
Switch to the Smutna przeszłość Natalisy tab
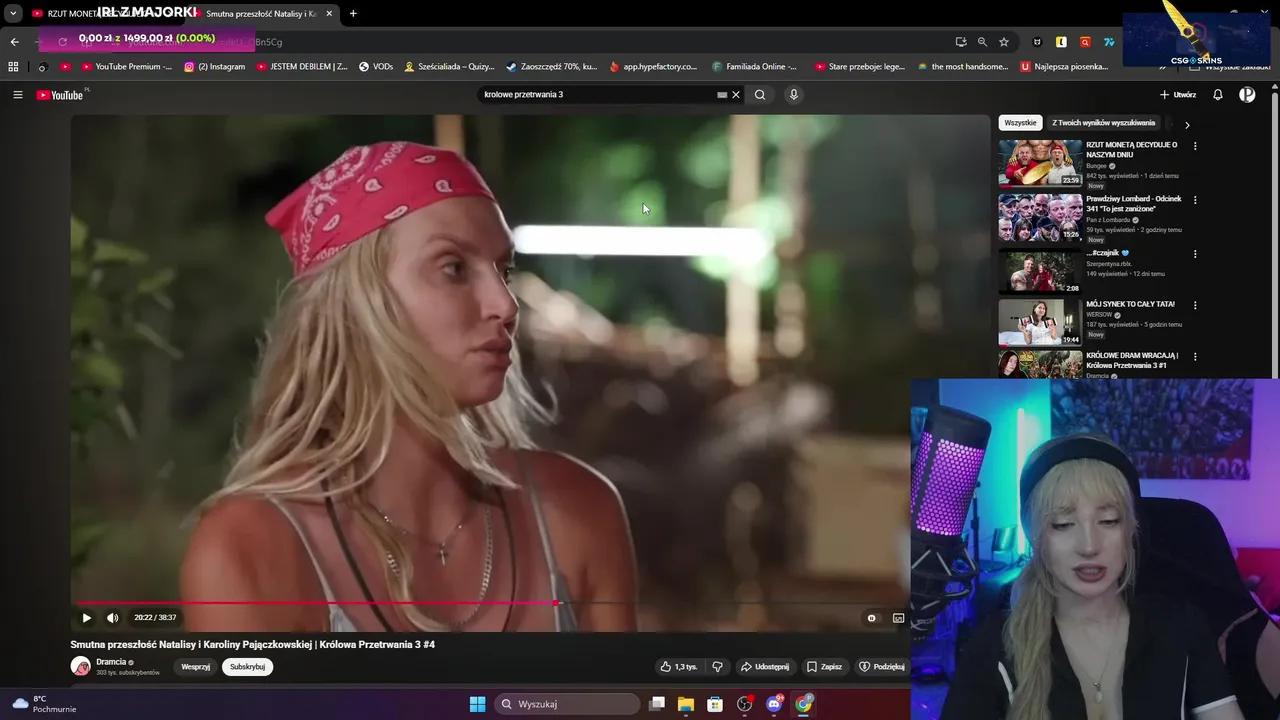pos(262,14)
